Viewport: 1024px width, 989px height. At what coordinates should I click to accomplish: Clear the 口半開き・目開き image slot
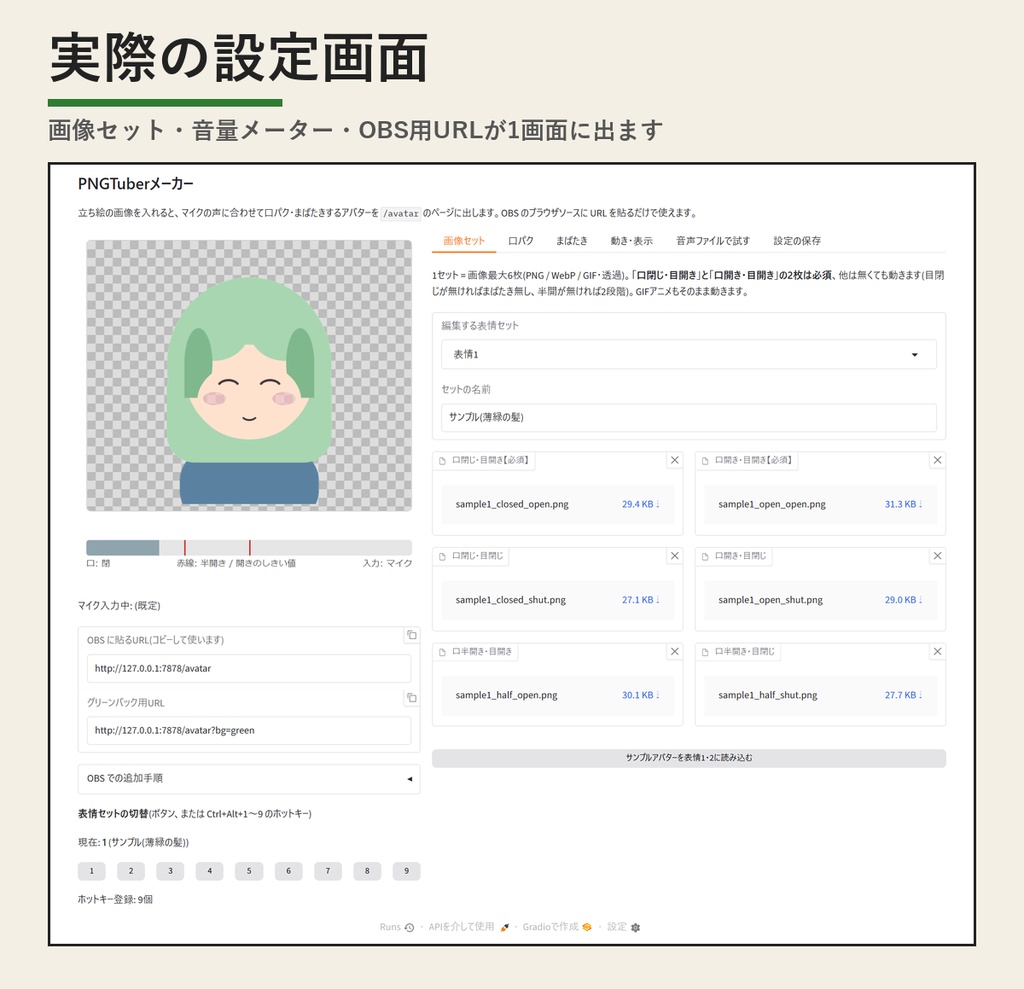click(675, 651)
